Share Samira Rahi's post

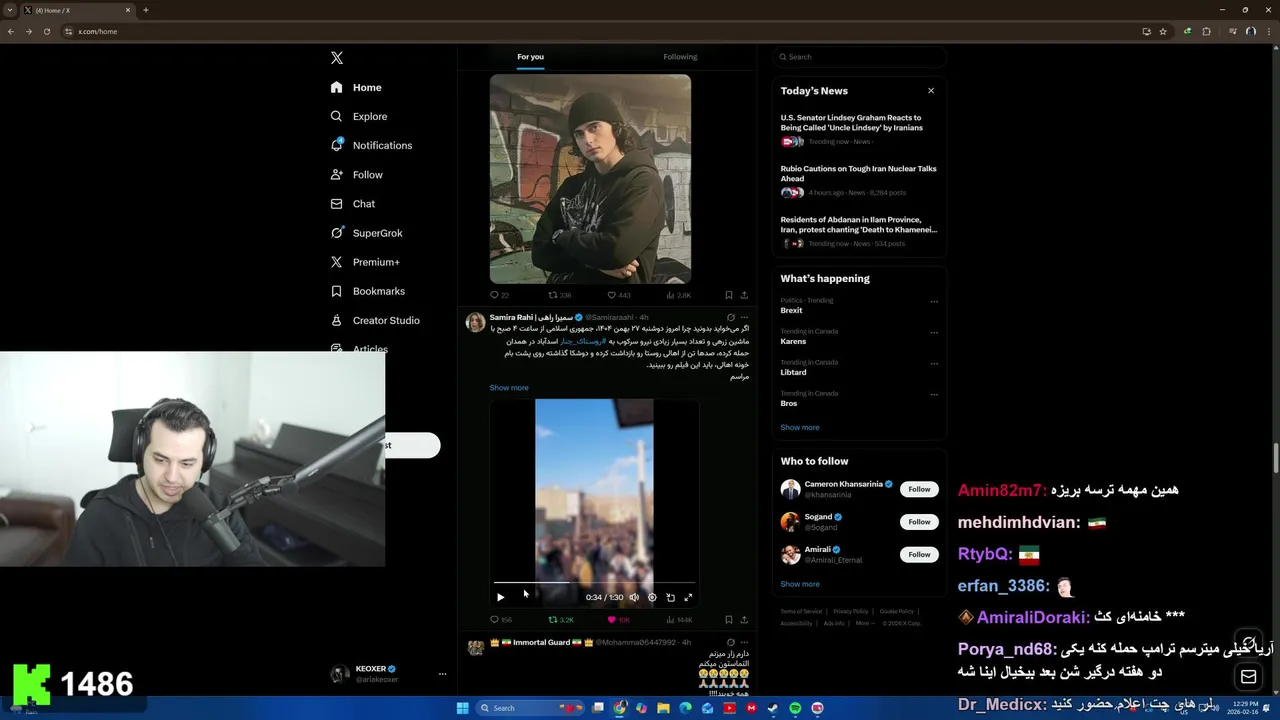point(744,620)
